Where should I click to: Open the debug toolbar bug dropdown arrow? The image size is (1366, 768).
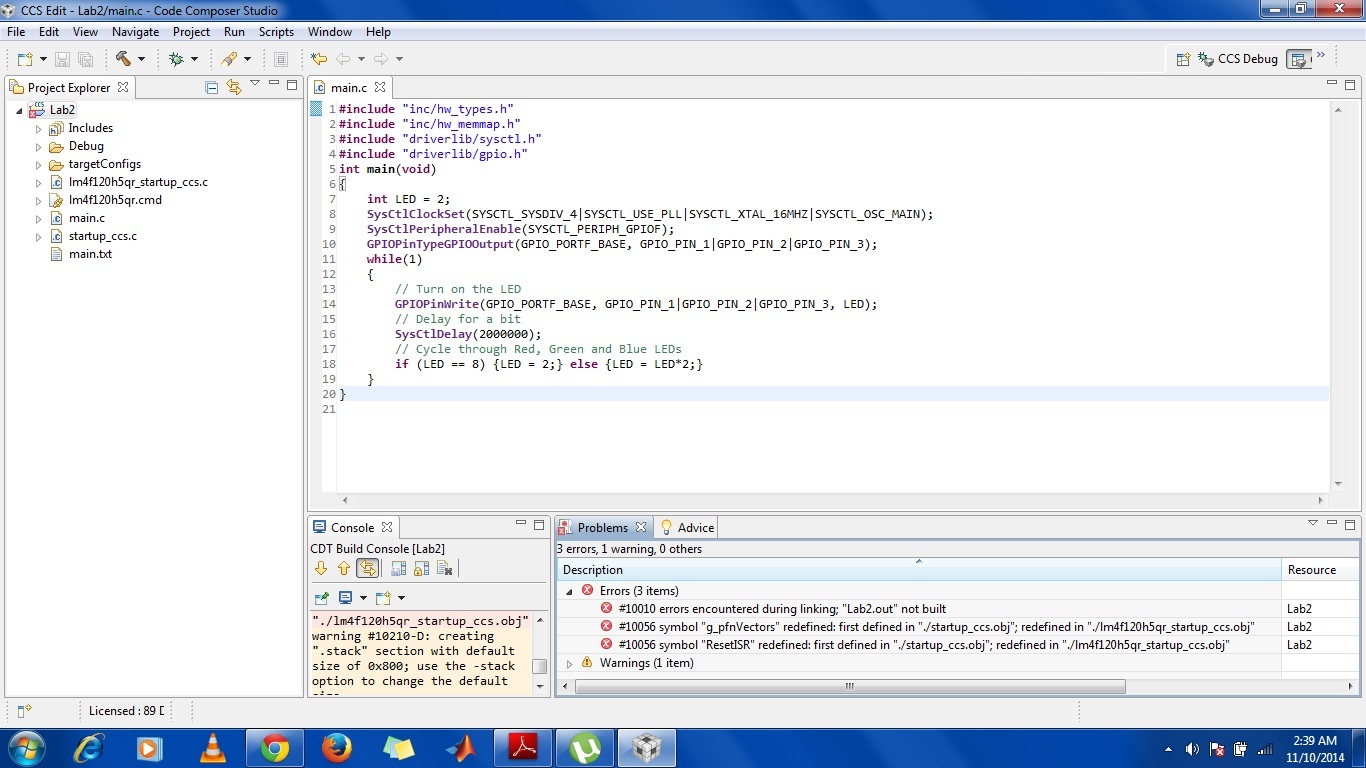pyautogui.click(x=194, y=59)
